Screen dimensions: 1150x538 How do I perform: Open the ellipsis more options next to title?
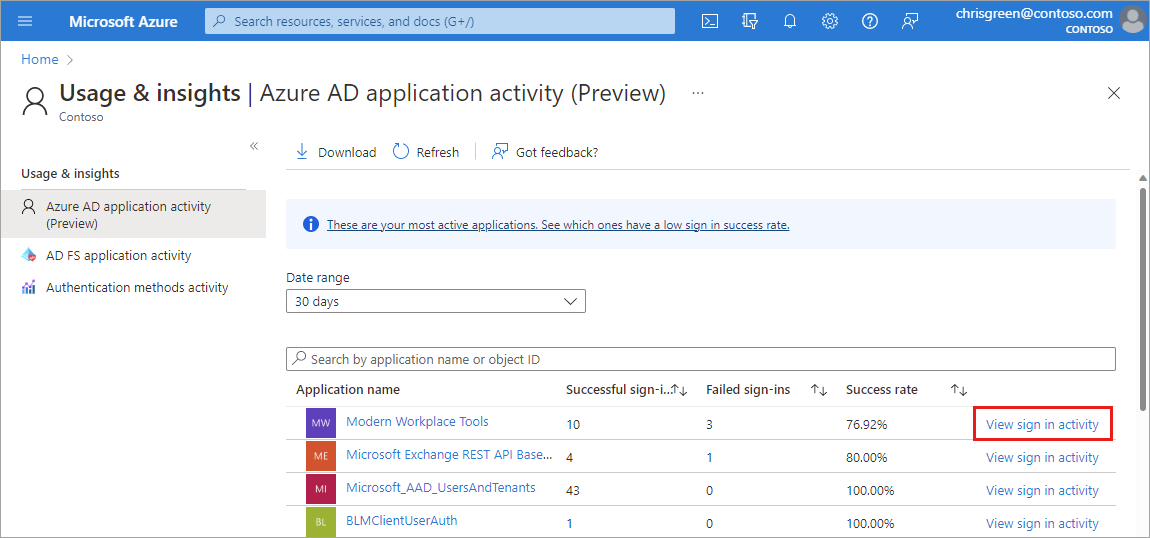[x=697, y=94]
